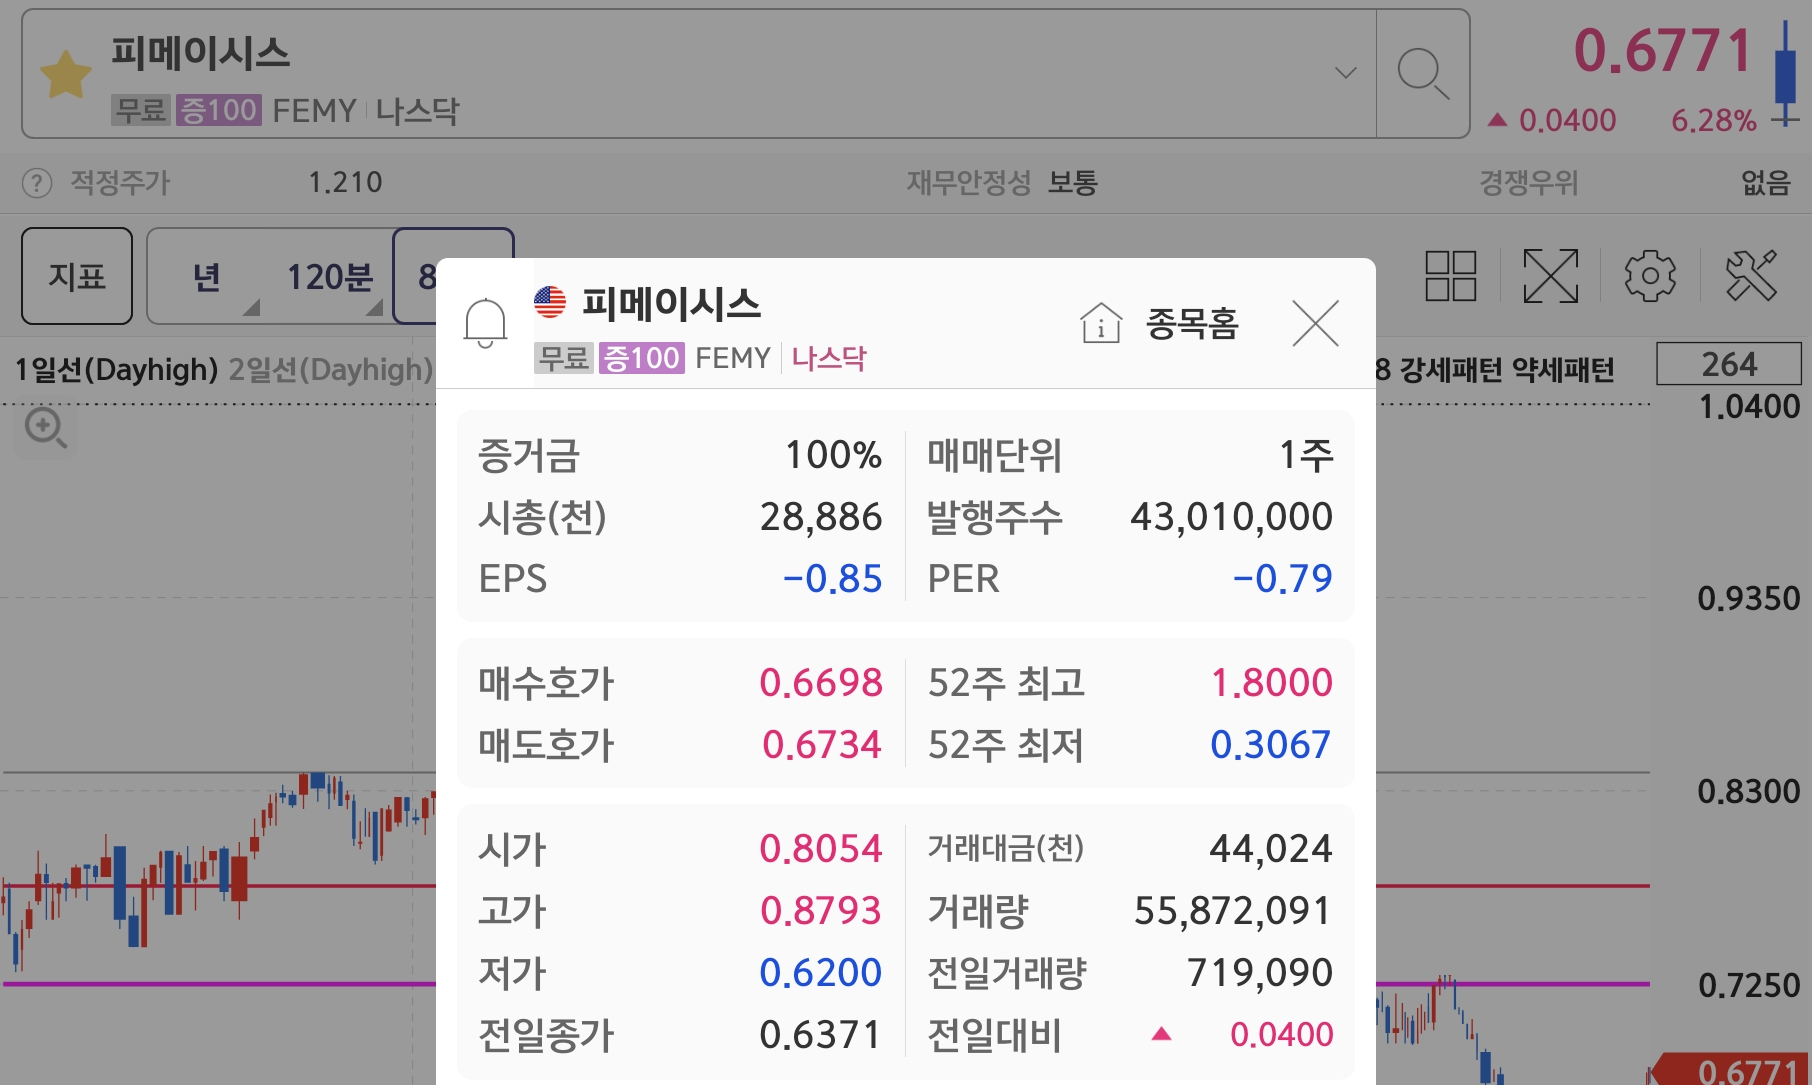Expand the stock selector dropdown chevron
This screenshot has height=1085, width=1812.
1346,72
